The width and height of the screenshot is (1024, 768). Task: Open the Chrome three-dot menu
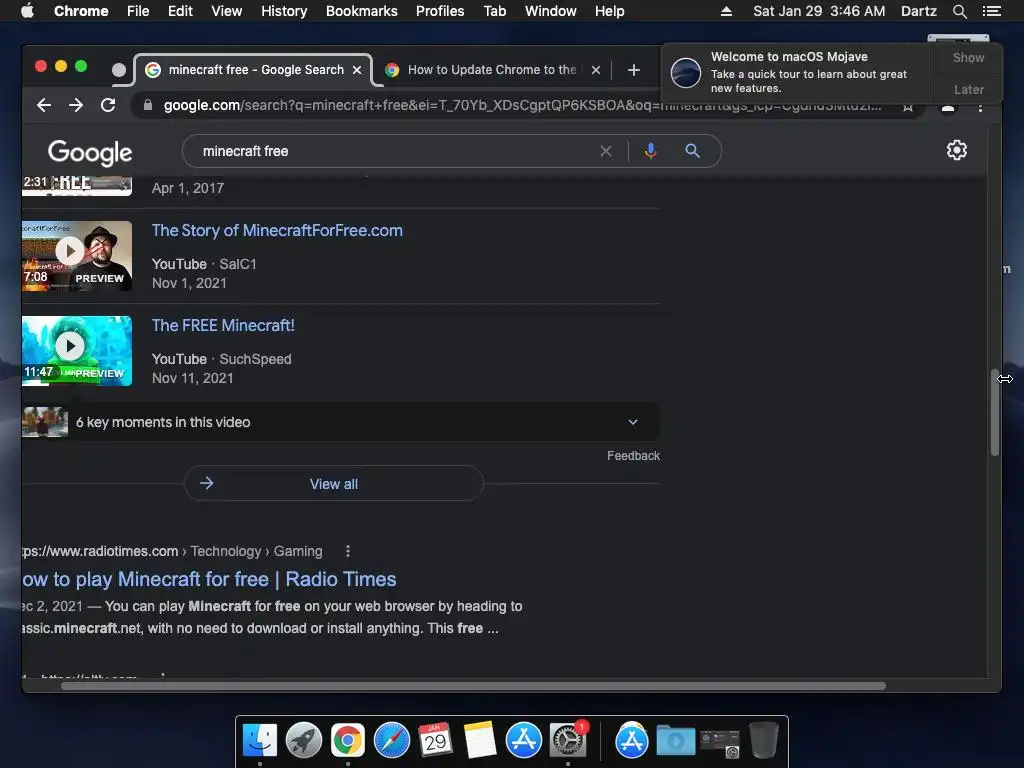click(980, 108)
